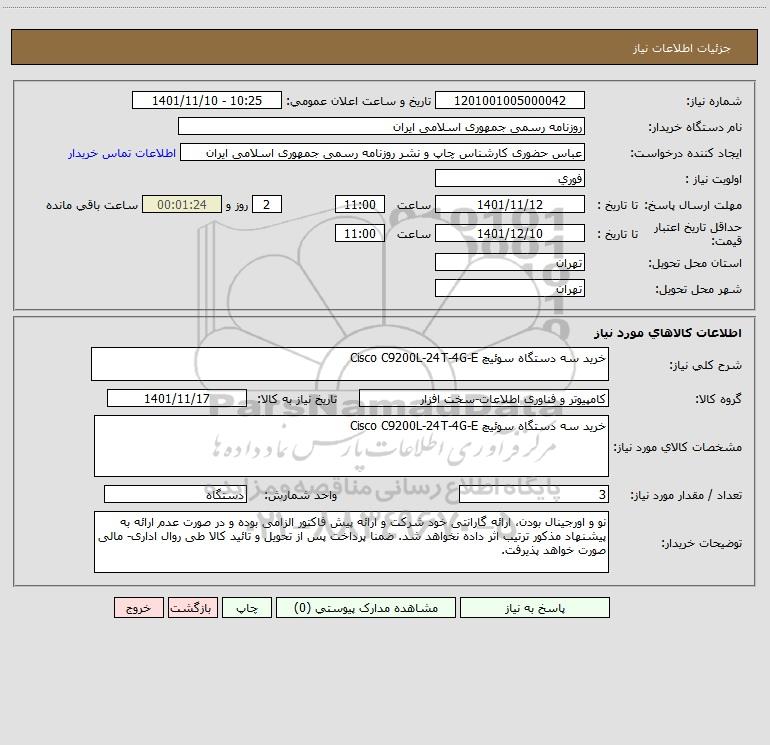Click the goods specifications text area

click(x=351, y=446)
